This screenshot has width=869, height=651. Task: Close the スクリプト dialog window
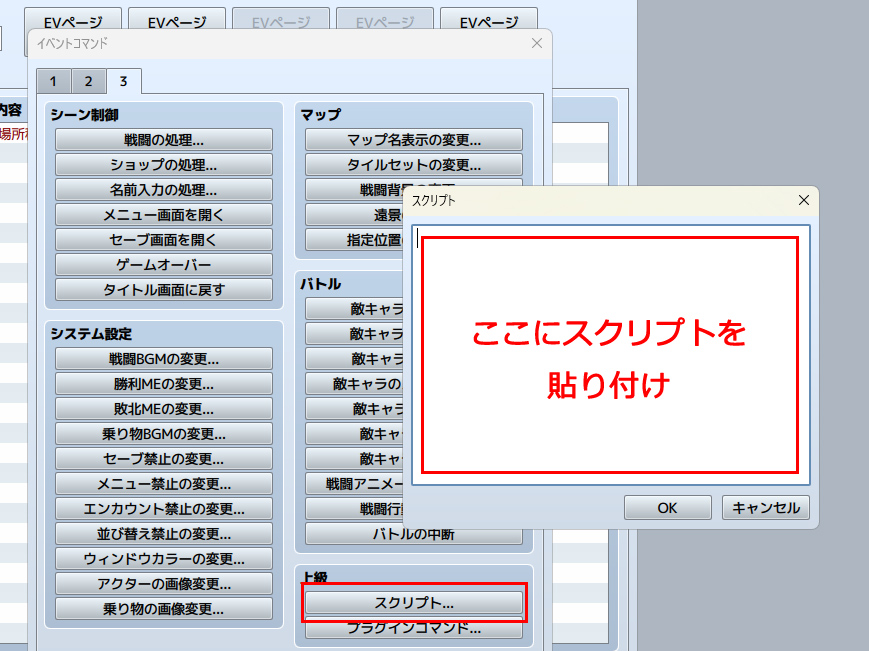click(x=803, y=200)
